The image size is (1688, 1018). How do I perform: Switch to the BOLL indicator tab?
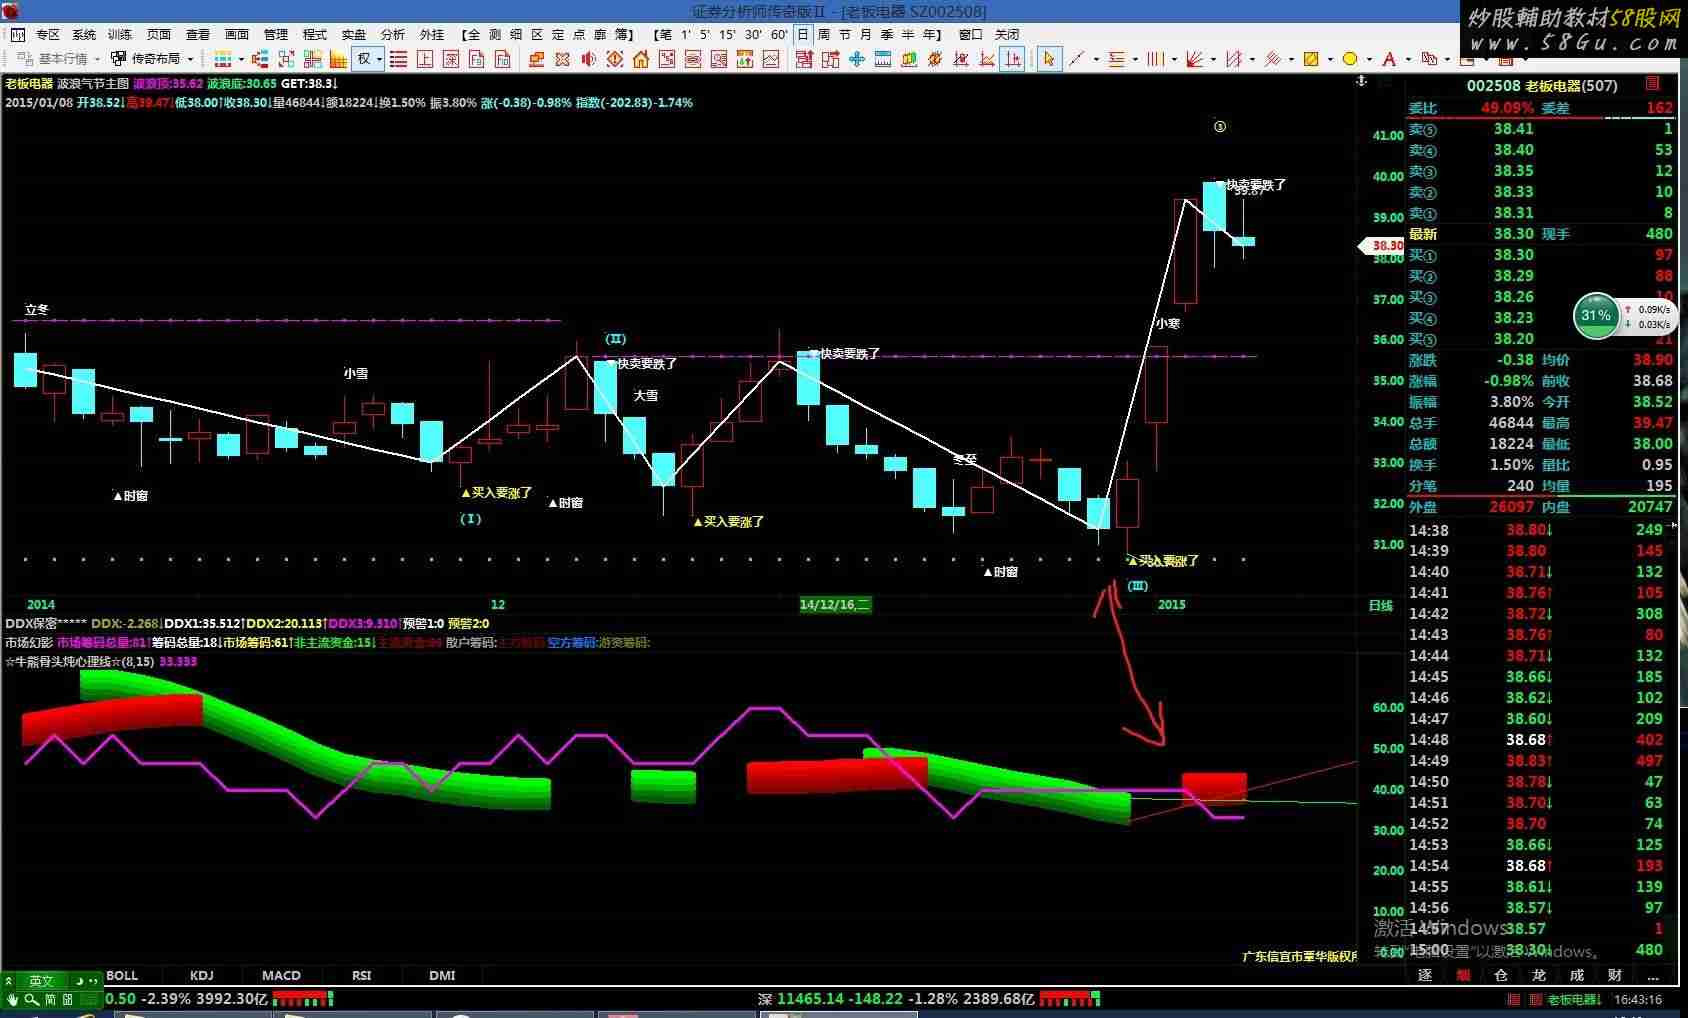click(122, 975)
